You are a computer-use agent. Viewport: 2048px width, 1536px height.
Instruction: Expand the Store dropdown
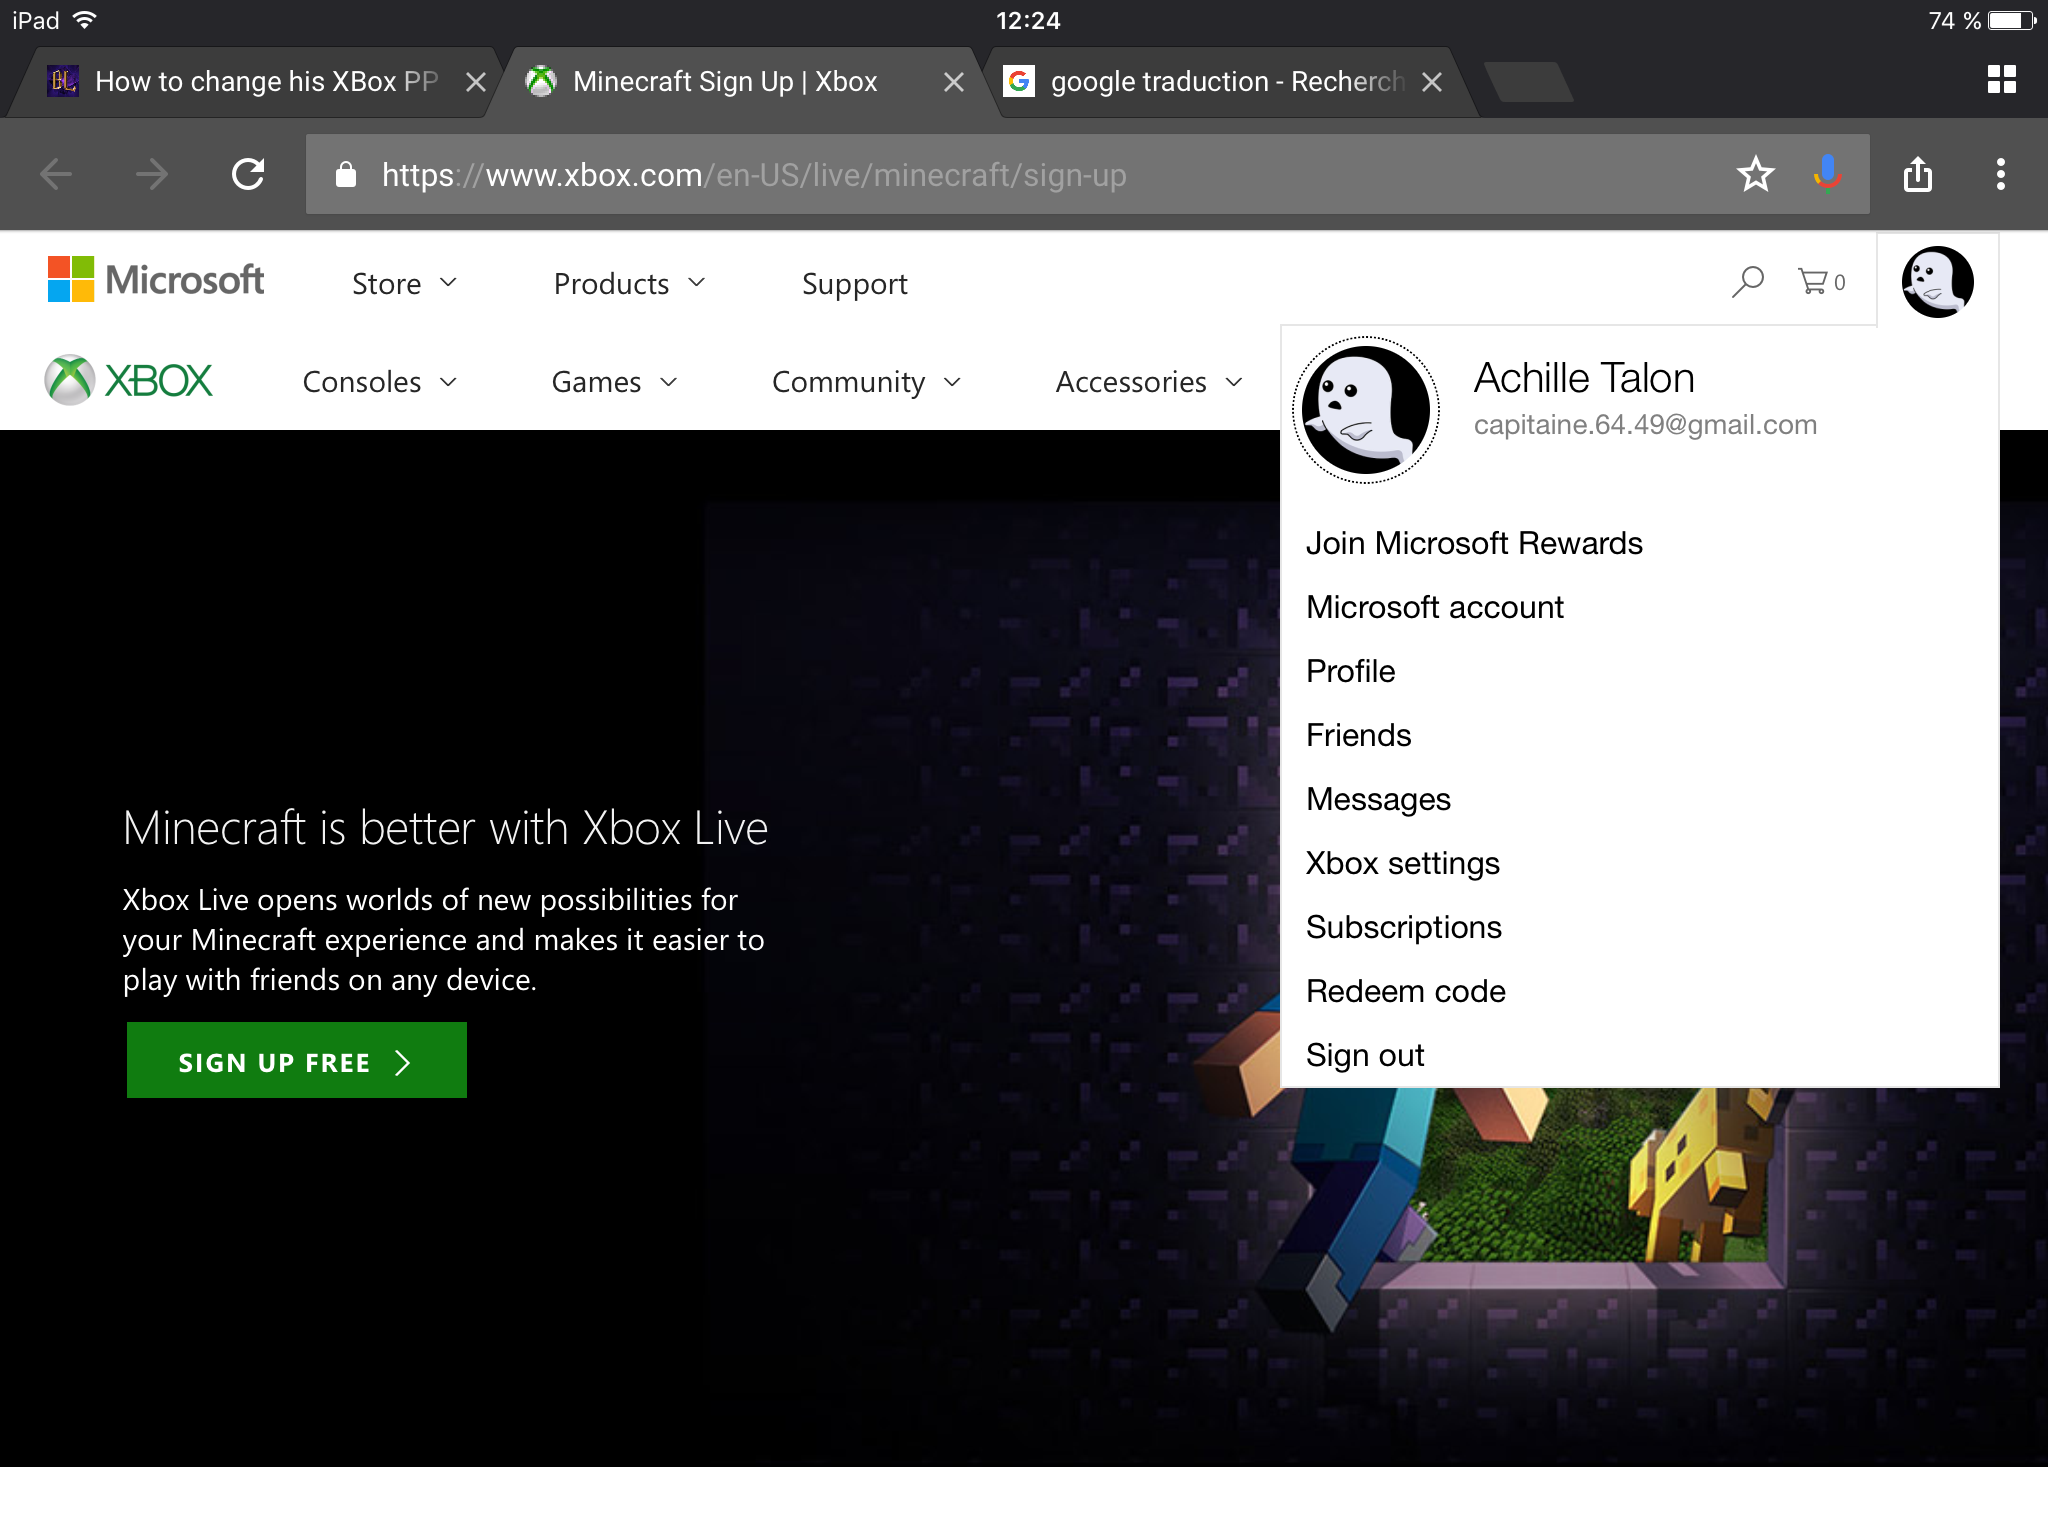click(x=405, y=284)
